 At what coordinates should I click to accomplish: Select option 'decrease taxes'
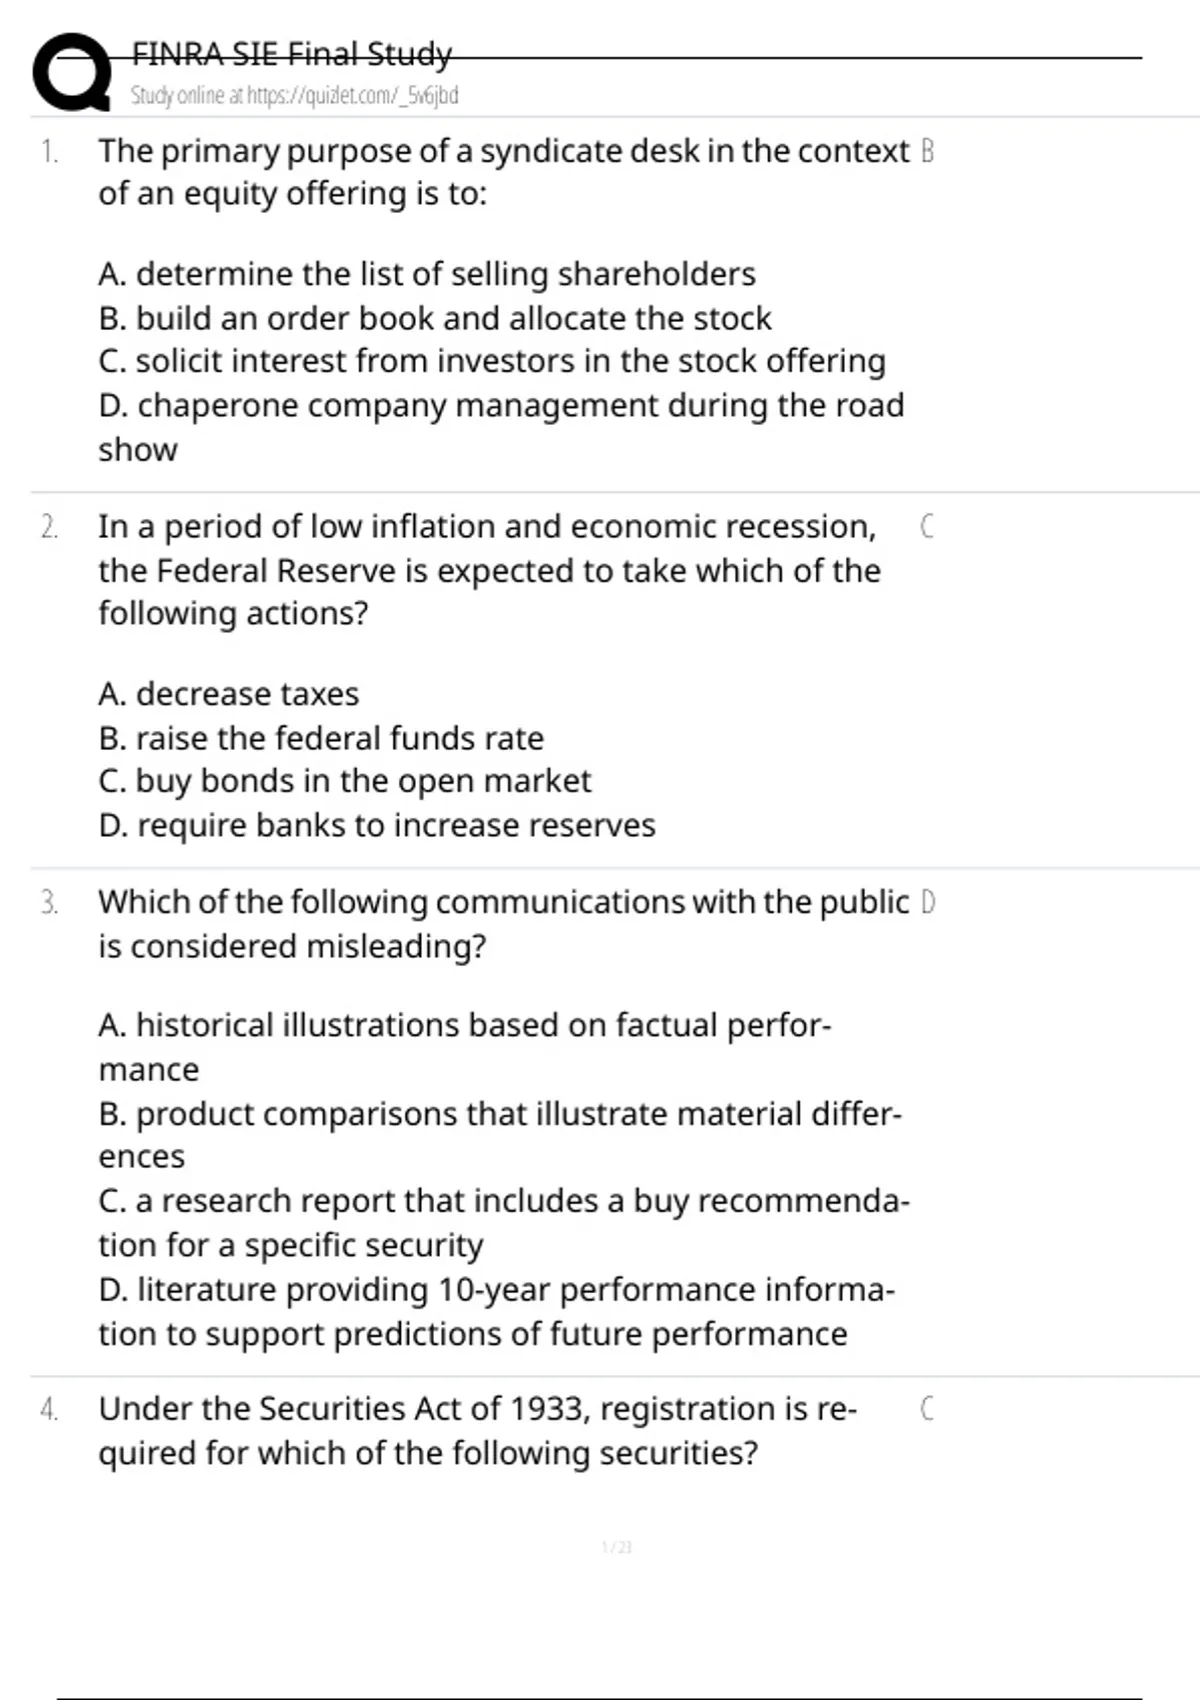(229, 694)
